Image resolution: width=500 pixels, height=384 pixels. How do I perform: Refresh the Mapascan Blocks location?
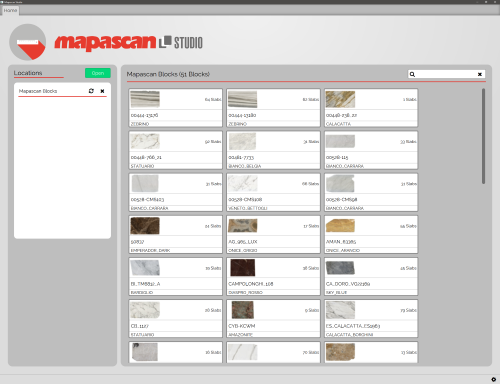click(91, 91)
